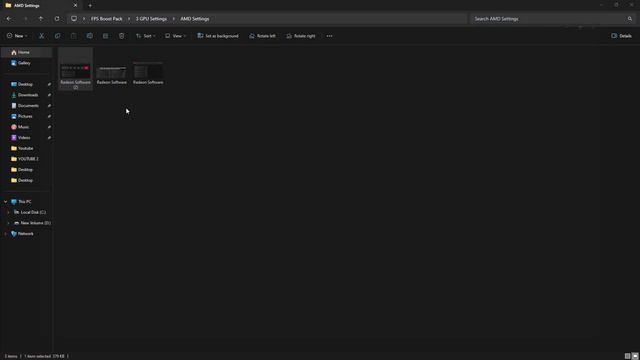Navigate to FPS Boost Pack breadcrumb
Viewport: 640px width, 360px height.
click(x=107, y=19)
